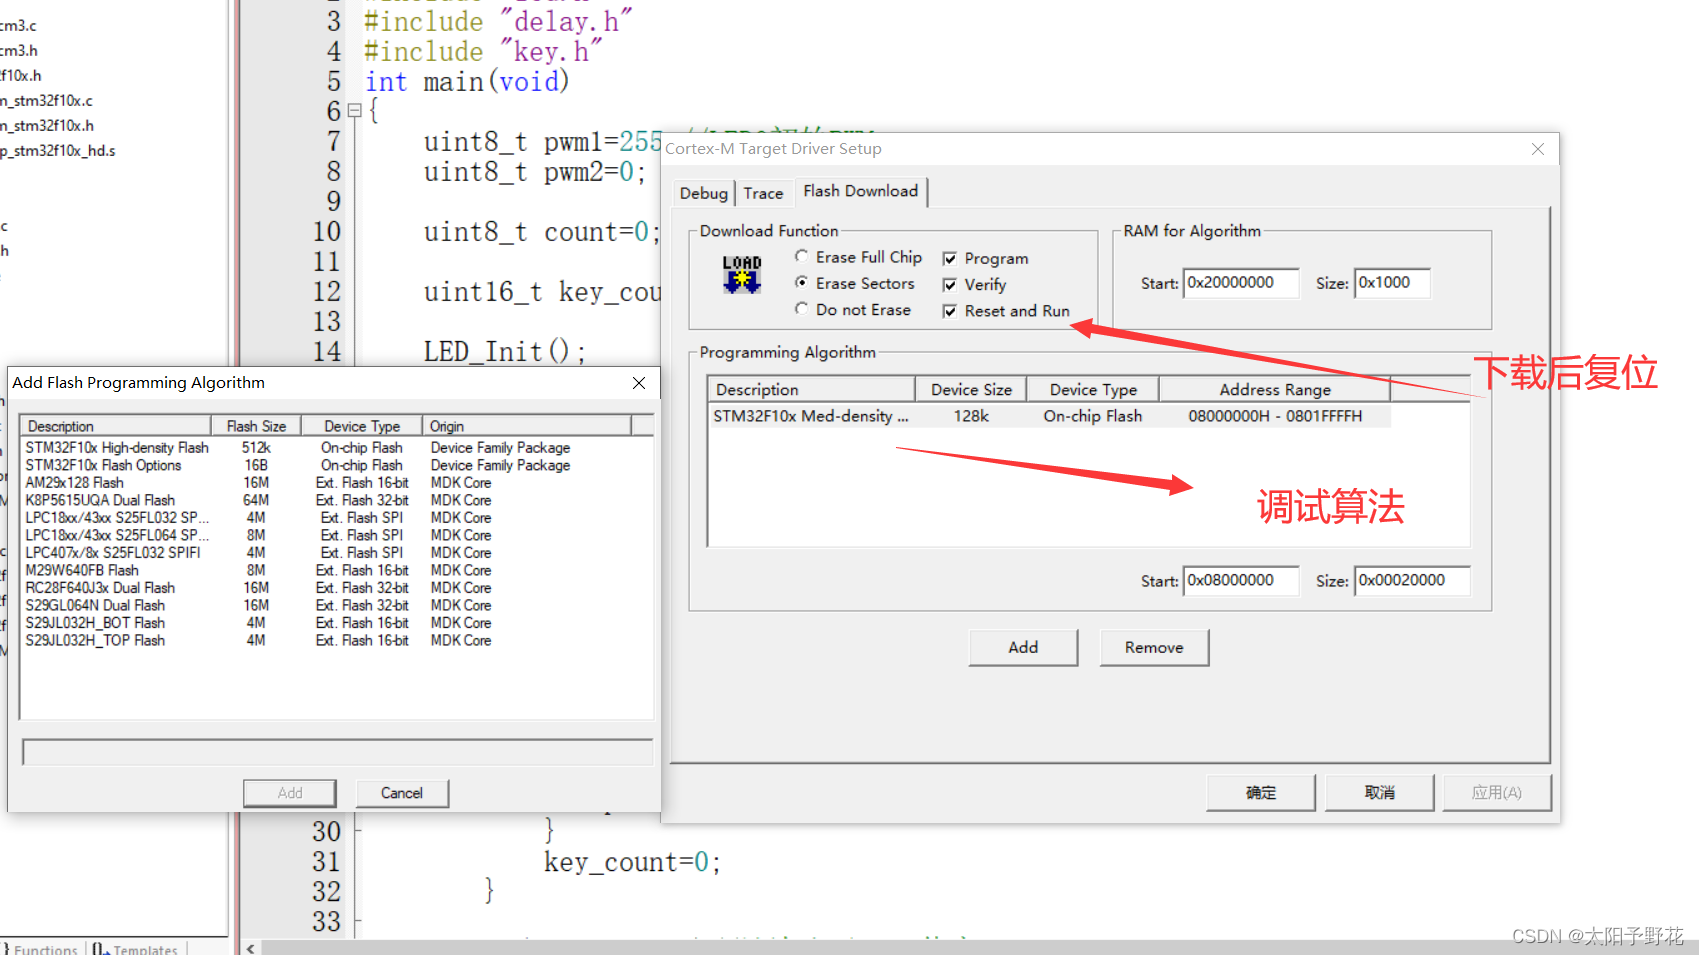Open file cm3.c in project tree
The width and height of the screenshot is (1699, 955).
(x=18, y=26)
